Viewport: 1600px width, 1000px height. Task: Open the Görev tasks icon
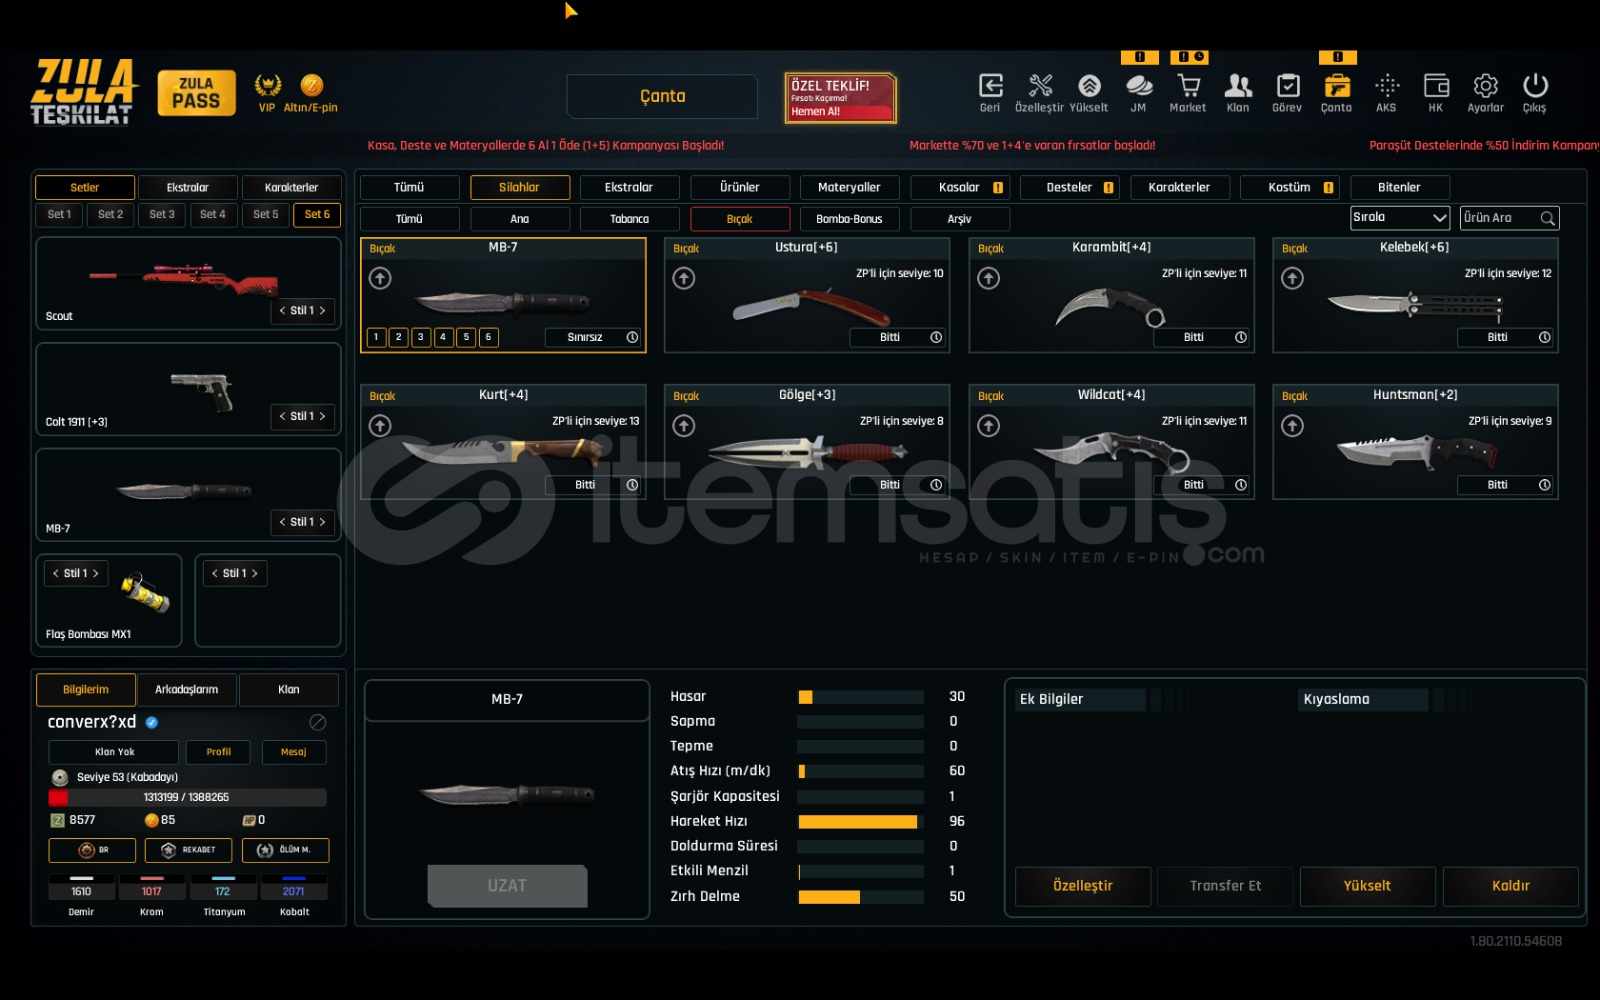pyautogui.click(x=1287, y=87)
